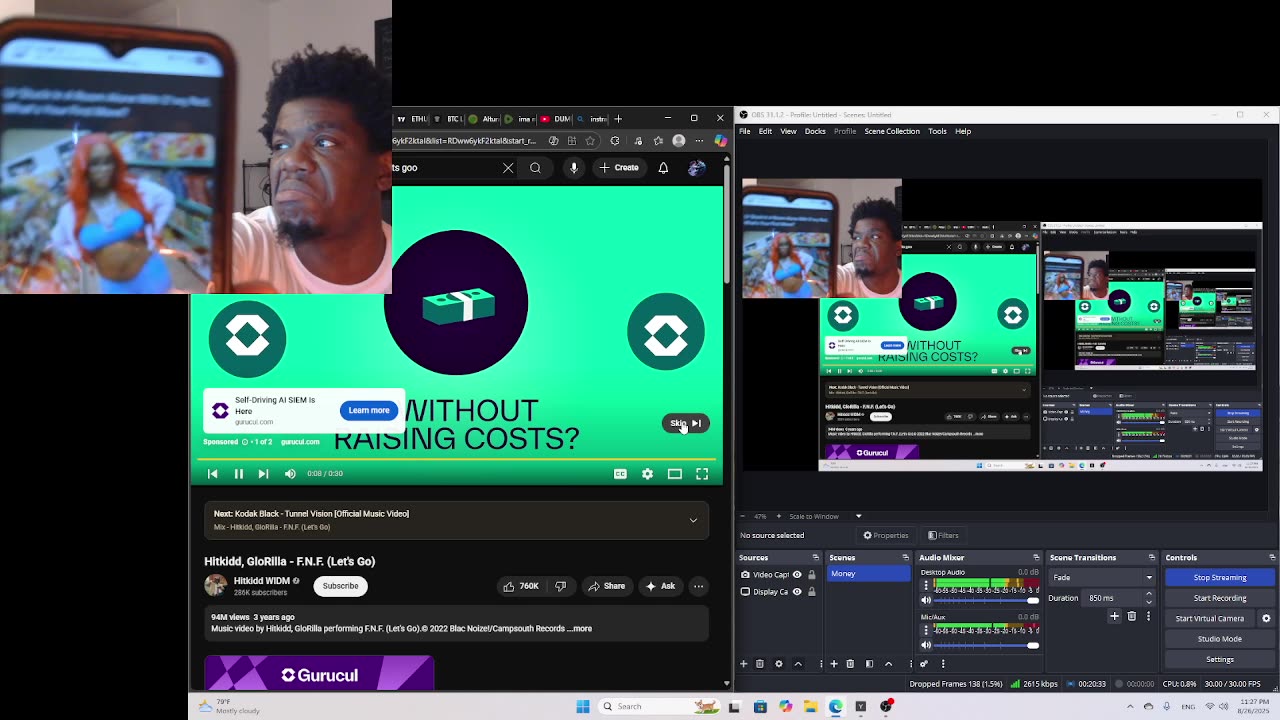Add a configurable scene transition
The image size is (1280, 720).
(x=1115, y=616)
